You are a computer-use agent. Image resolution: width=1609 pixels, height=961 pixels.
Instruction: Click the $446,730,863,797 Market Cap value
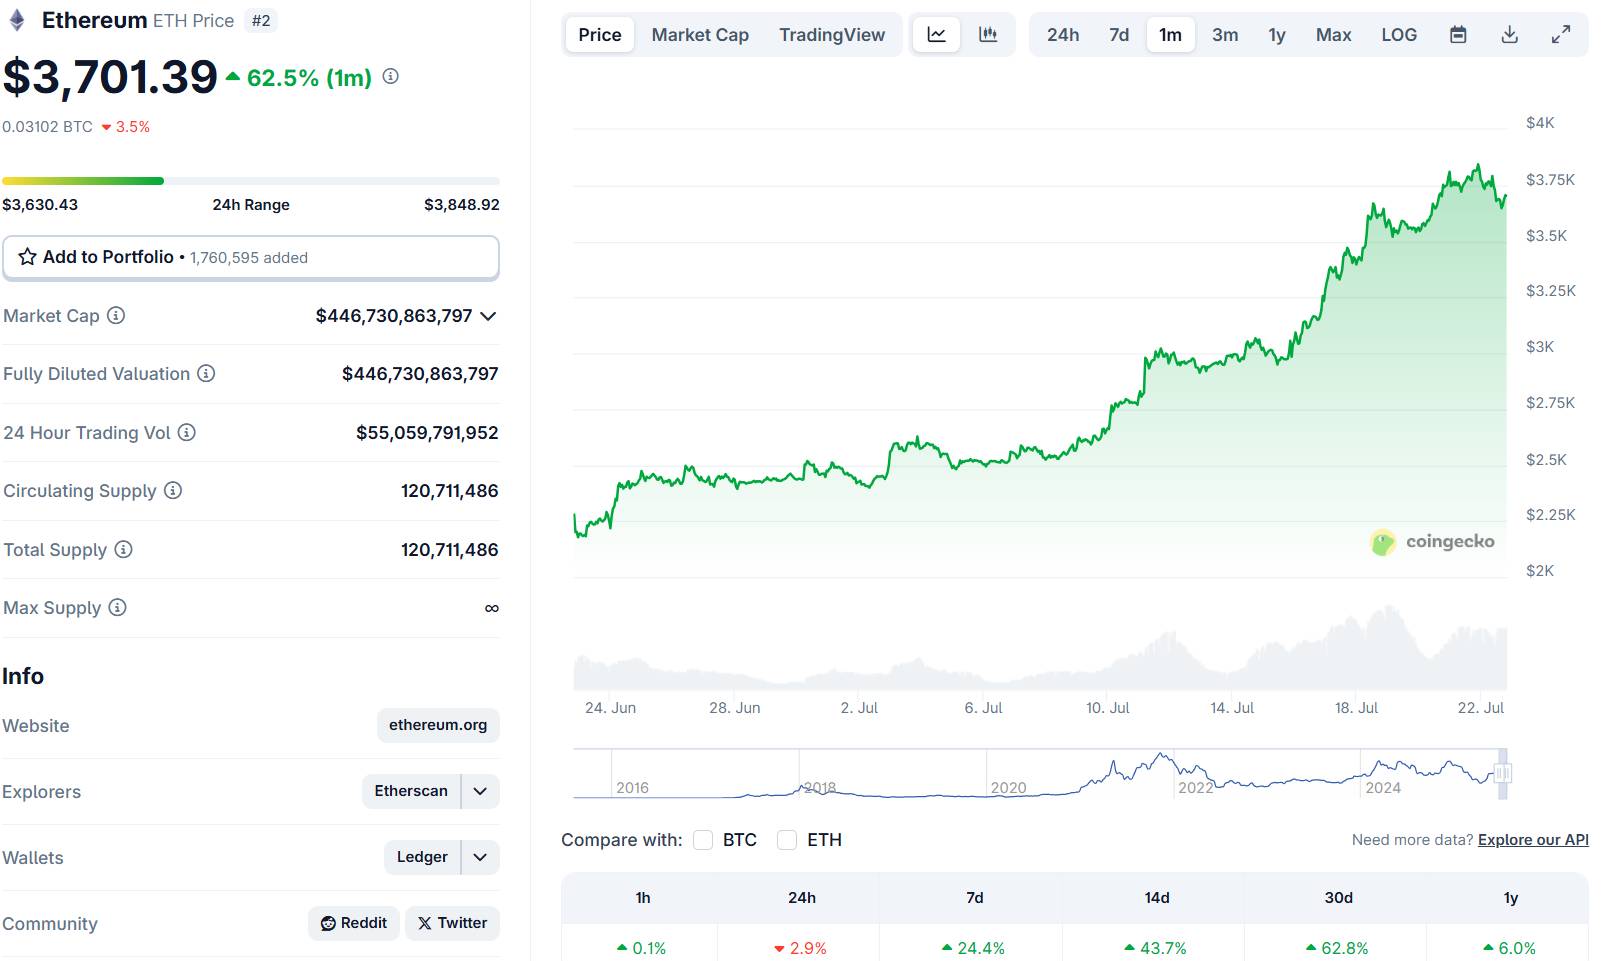(x=394, y=316)
